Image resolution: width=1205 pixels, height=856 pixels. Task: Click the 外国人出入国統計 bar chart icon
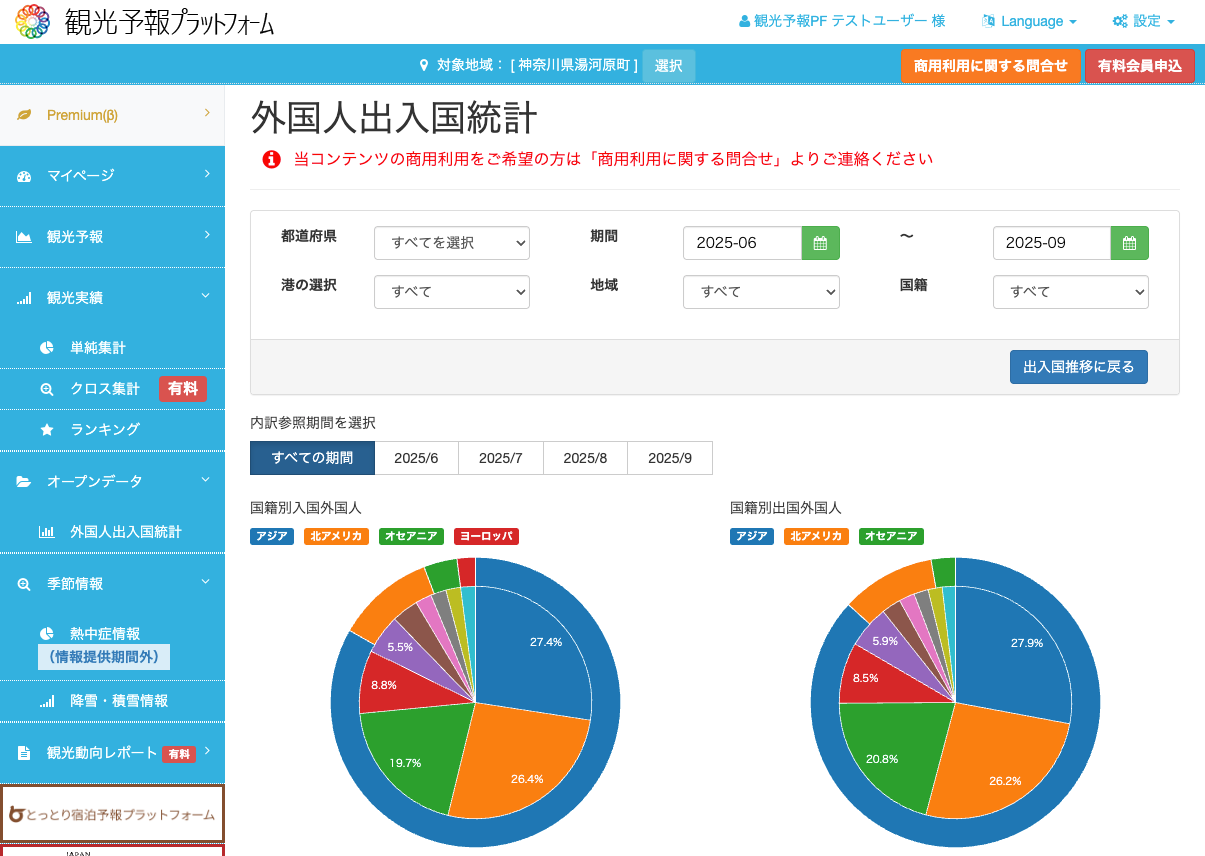click(47, 532)
